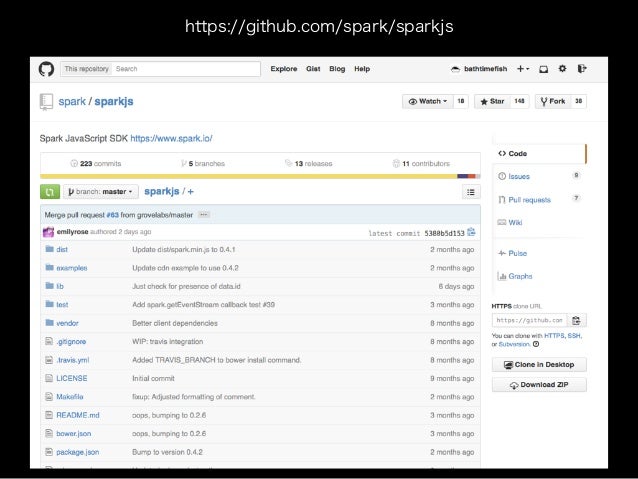Viewport: 638px width, 479px height.
Task: Open the Help menu item
Action: [x=362, y=69]
